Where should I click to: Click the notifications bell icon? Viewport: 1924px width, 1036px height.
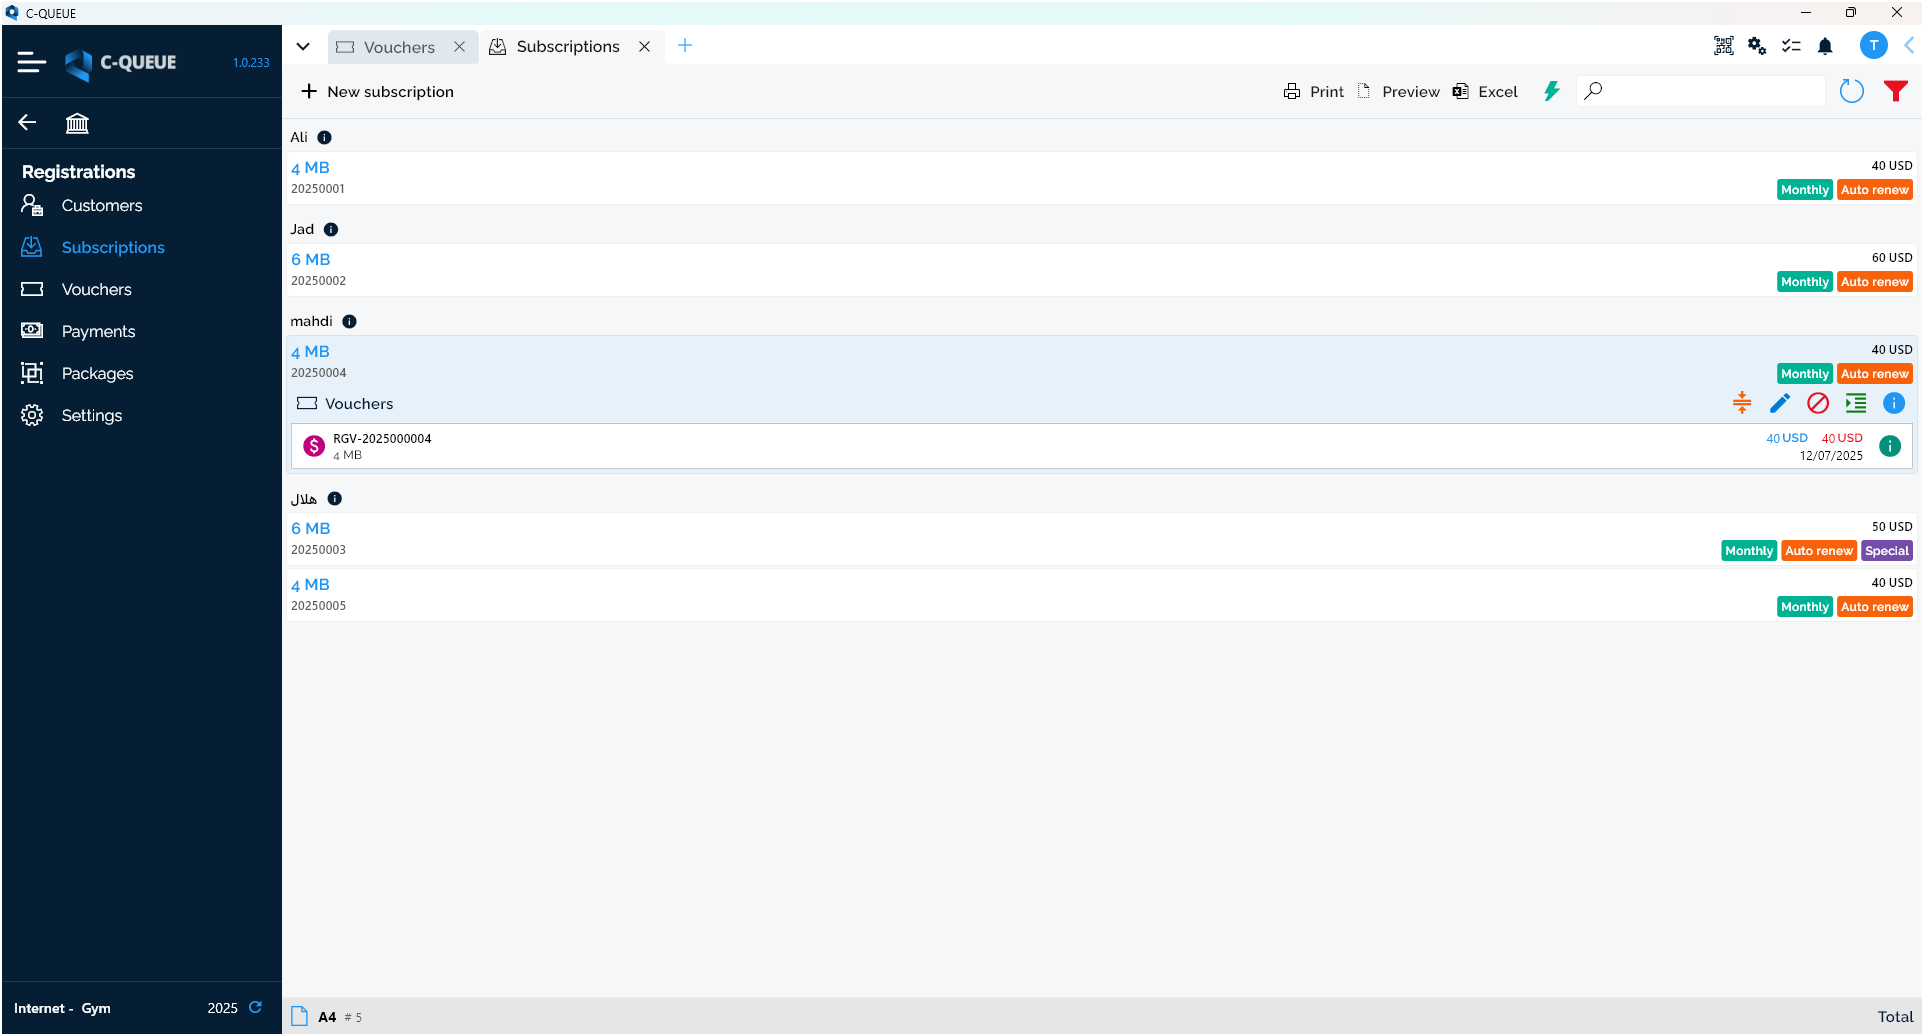point(1825,46)
